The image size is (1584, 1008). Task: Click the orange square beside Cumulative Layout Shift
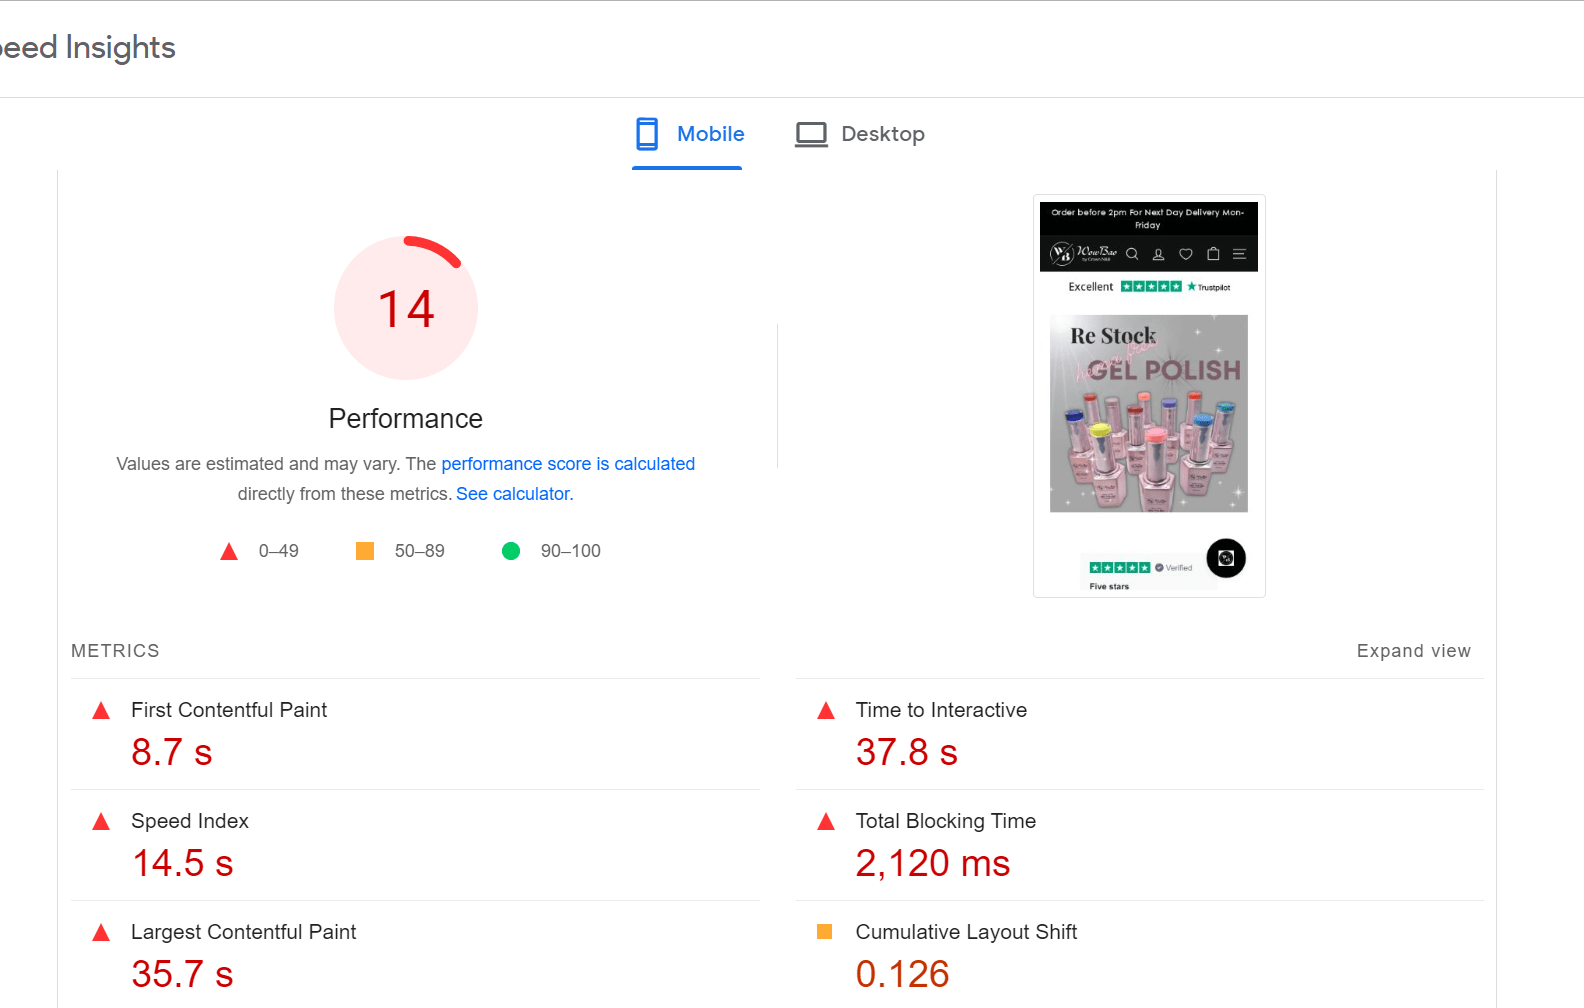pyautogui.click(x=825, y=932)
